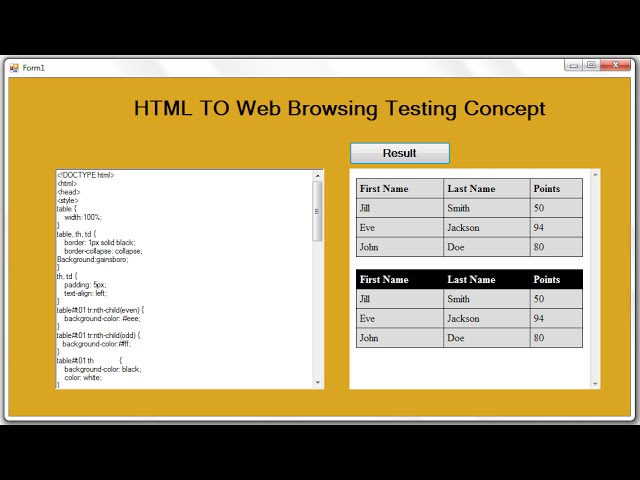This screenshot has height=480, width=640.
Task: Click inside the HTML code text box
Action: pyautogui.click(x=180, y=280)
